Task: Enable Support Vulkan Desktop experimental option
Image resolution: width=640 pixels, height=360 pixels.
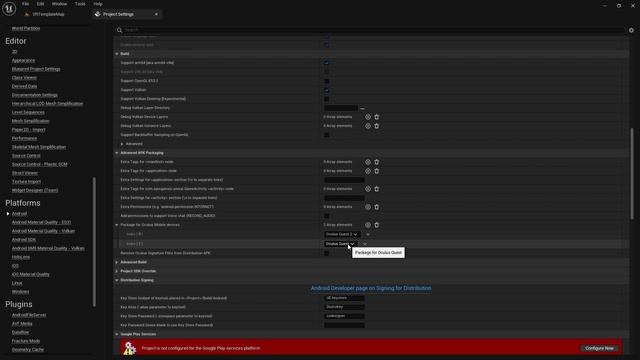Action: click(327, 99)
